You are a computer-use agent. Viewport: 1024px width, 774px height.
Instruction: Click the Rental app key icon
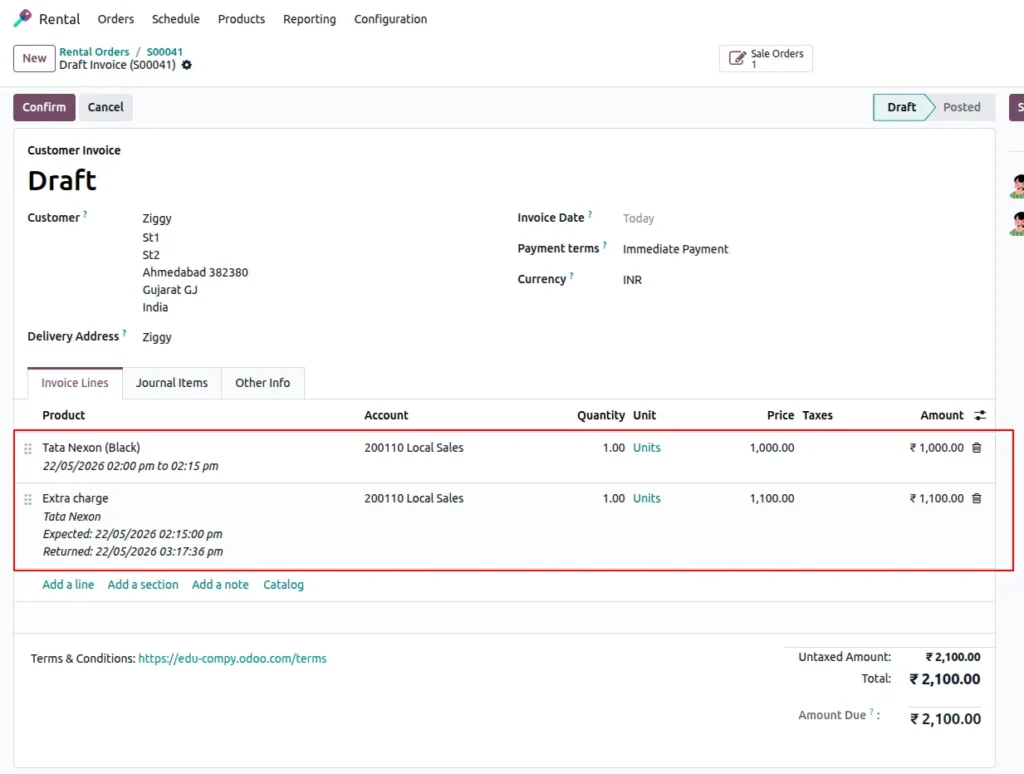[23, 18]
